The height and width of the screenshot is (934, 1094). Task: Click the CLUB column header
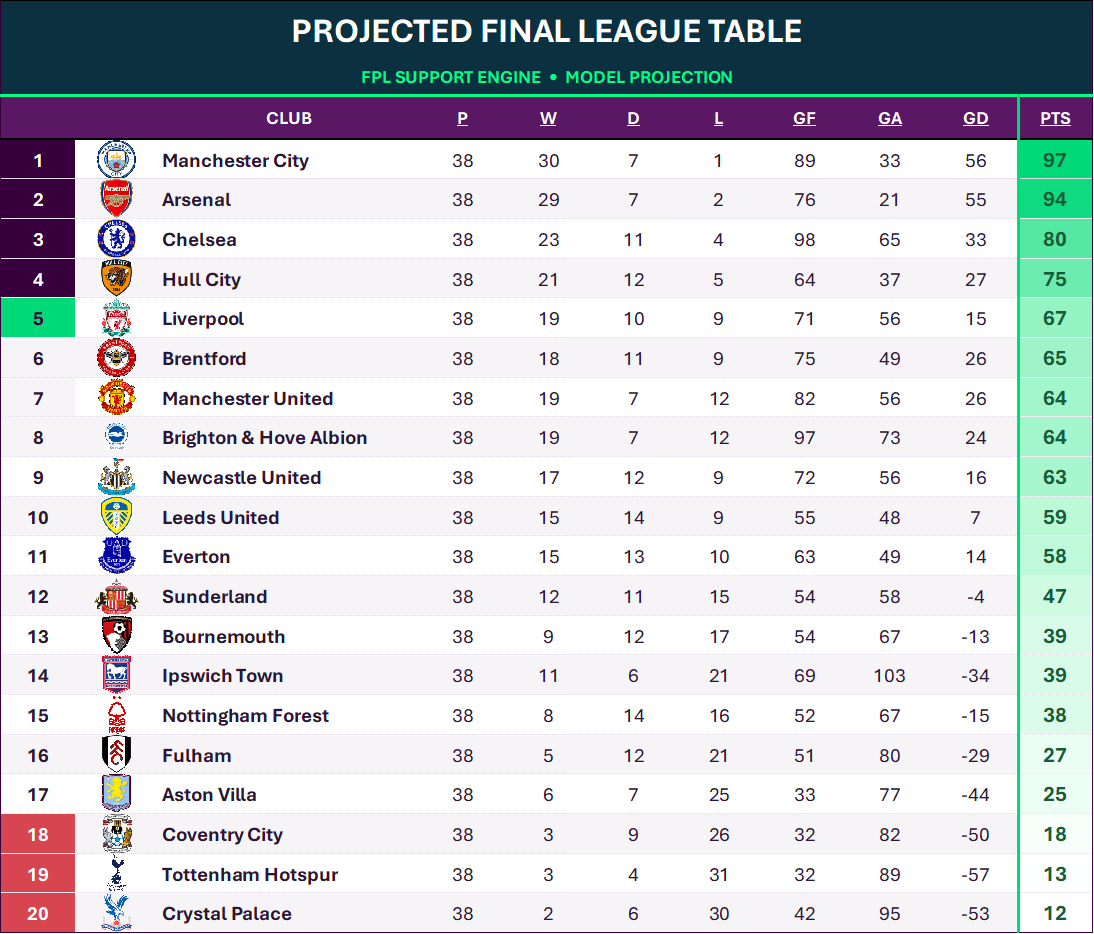pos(289,119)
